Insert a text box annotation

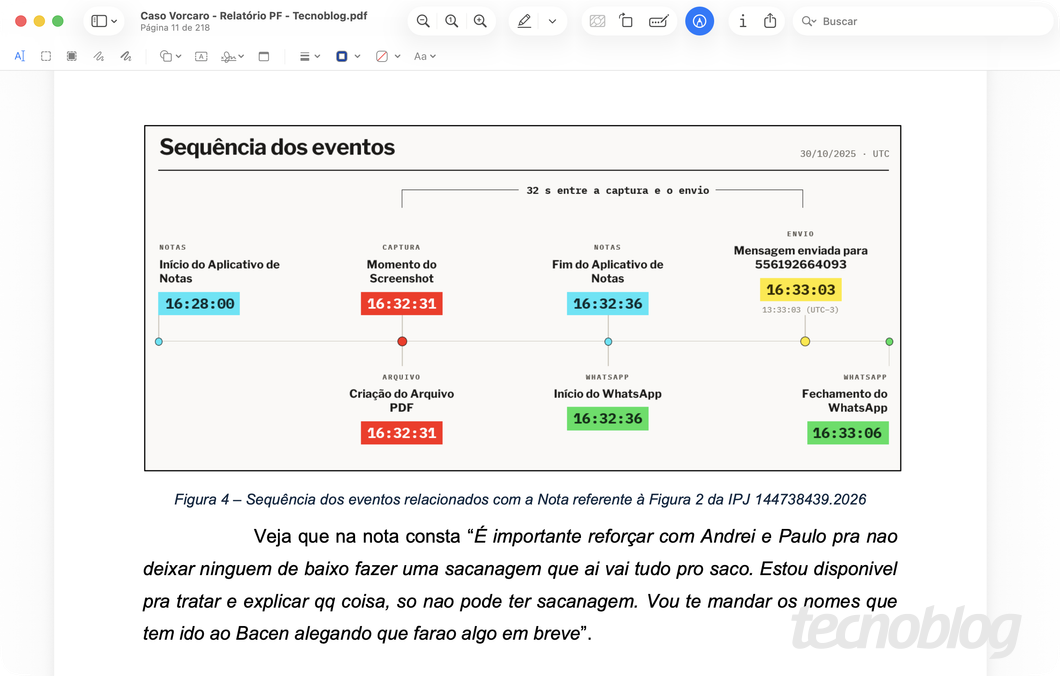click(x=201, y=56)
